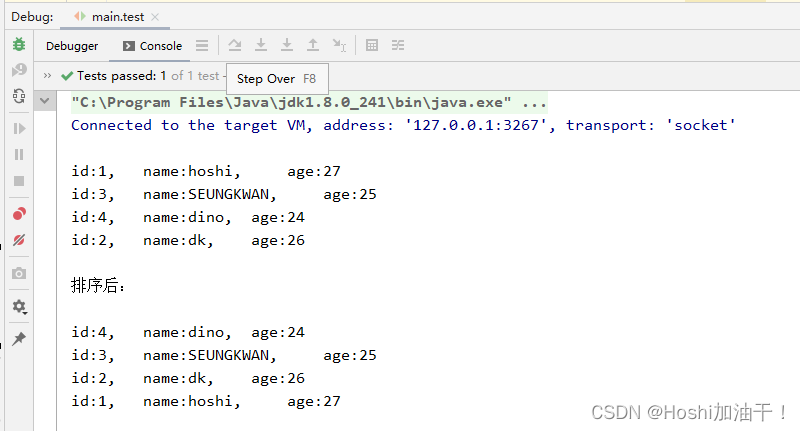Click the Step Out arrow icon

coord(313,45)
